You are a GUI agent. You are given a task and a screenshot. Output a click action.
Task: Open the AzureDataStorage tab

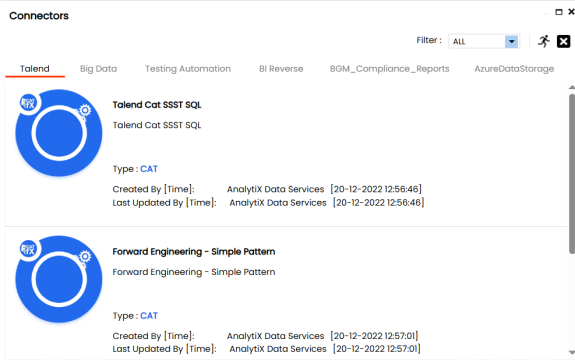coord(514,69)
